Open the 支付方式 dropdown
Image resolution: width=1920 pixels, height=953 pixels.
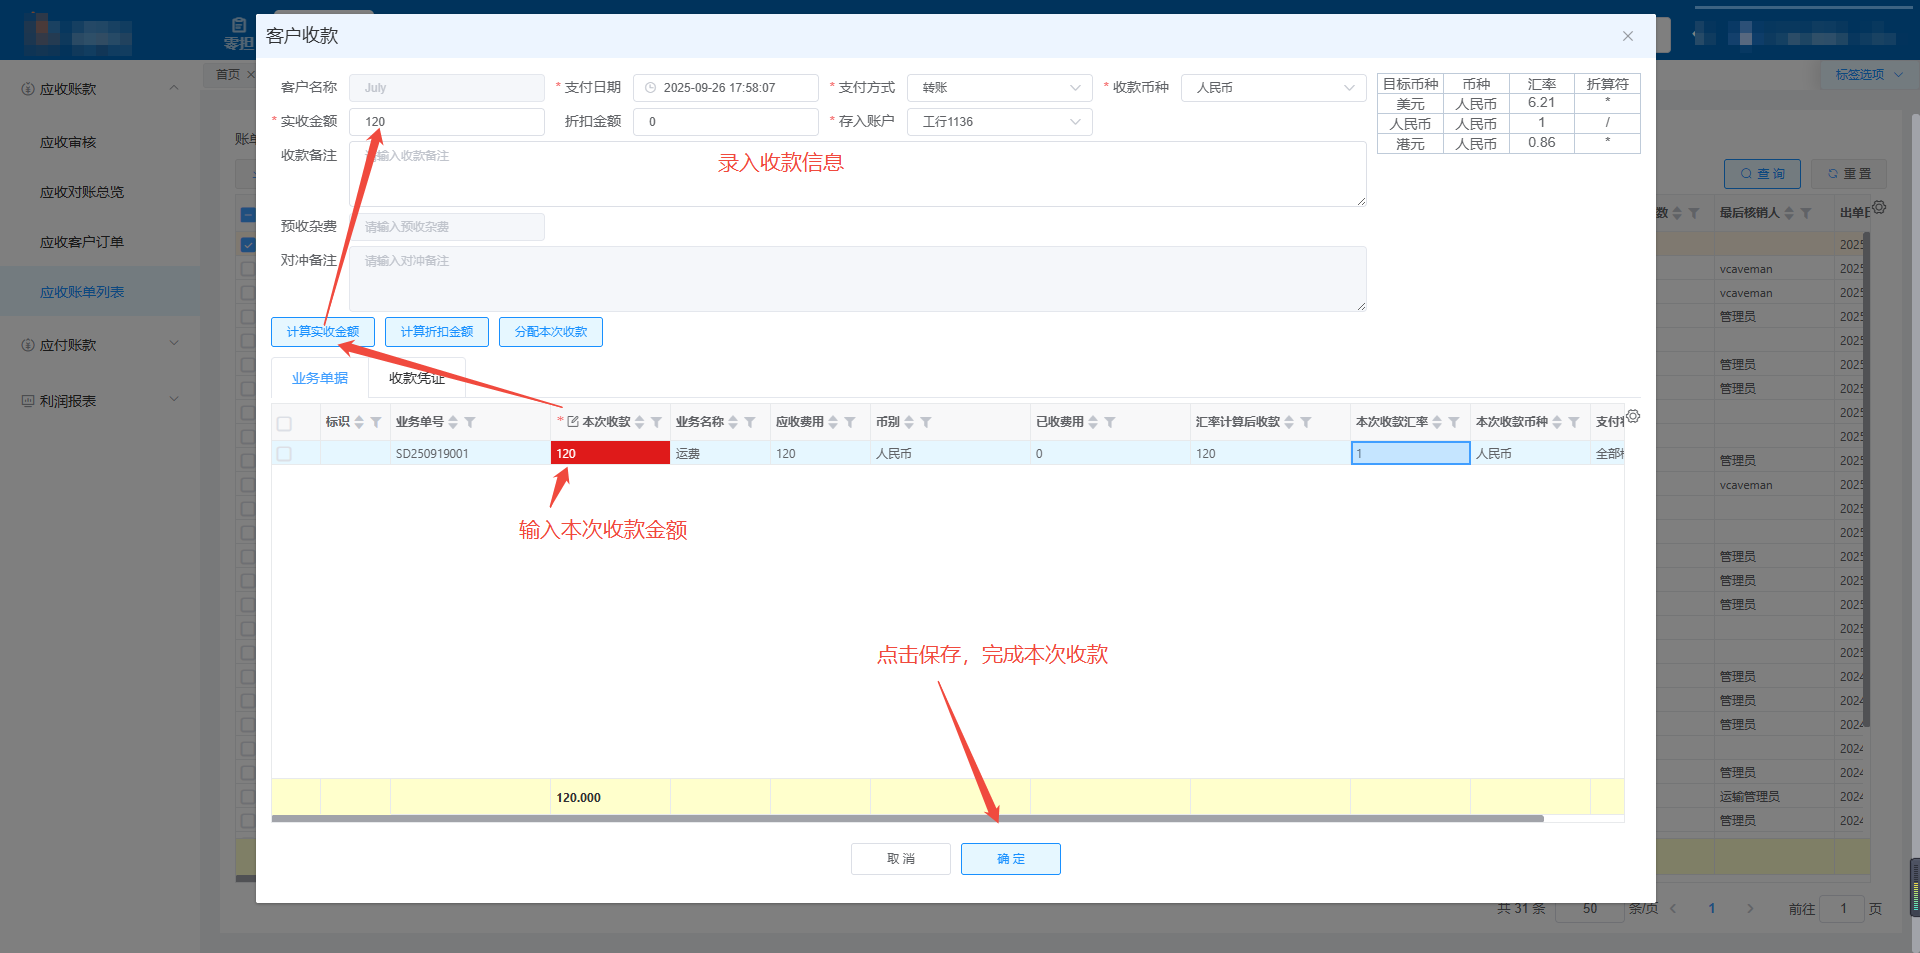pyautogui.click(x=999, y=88)
